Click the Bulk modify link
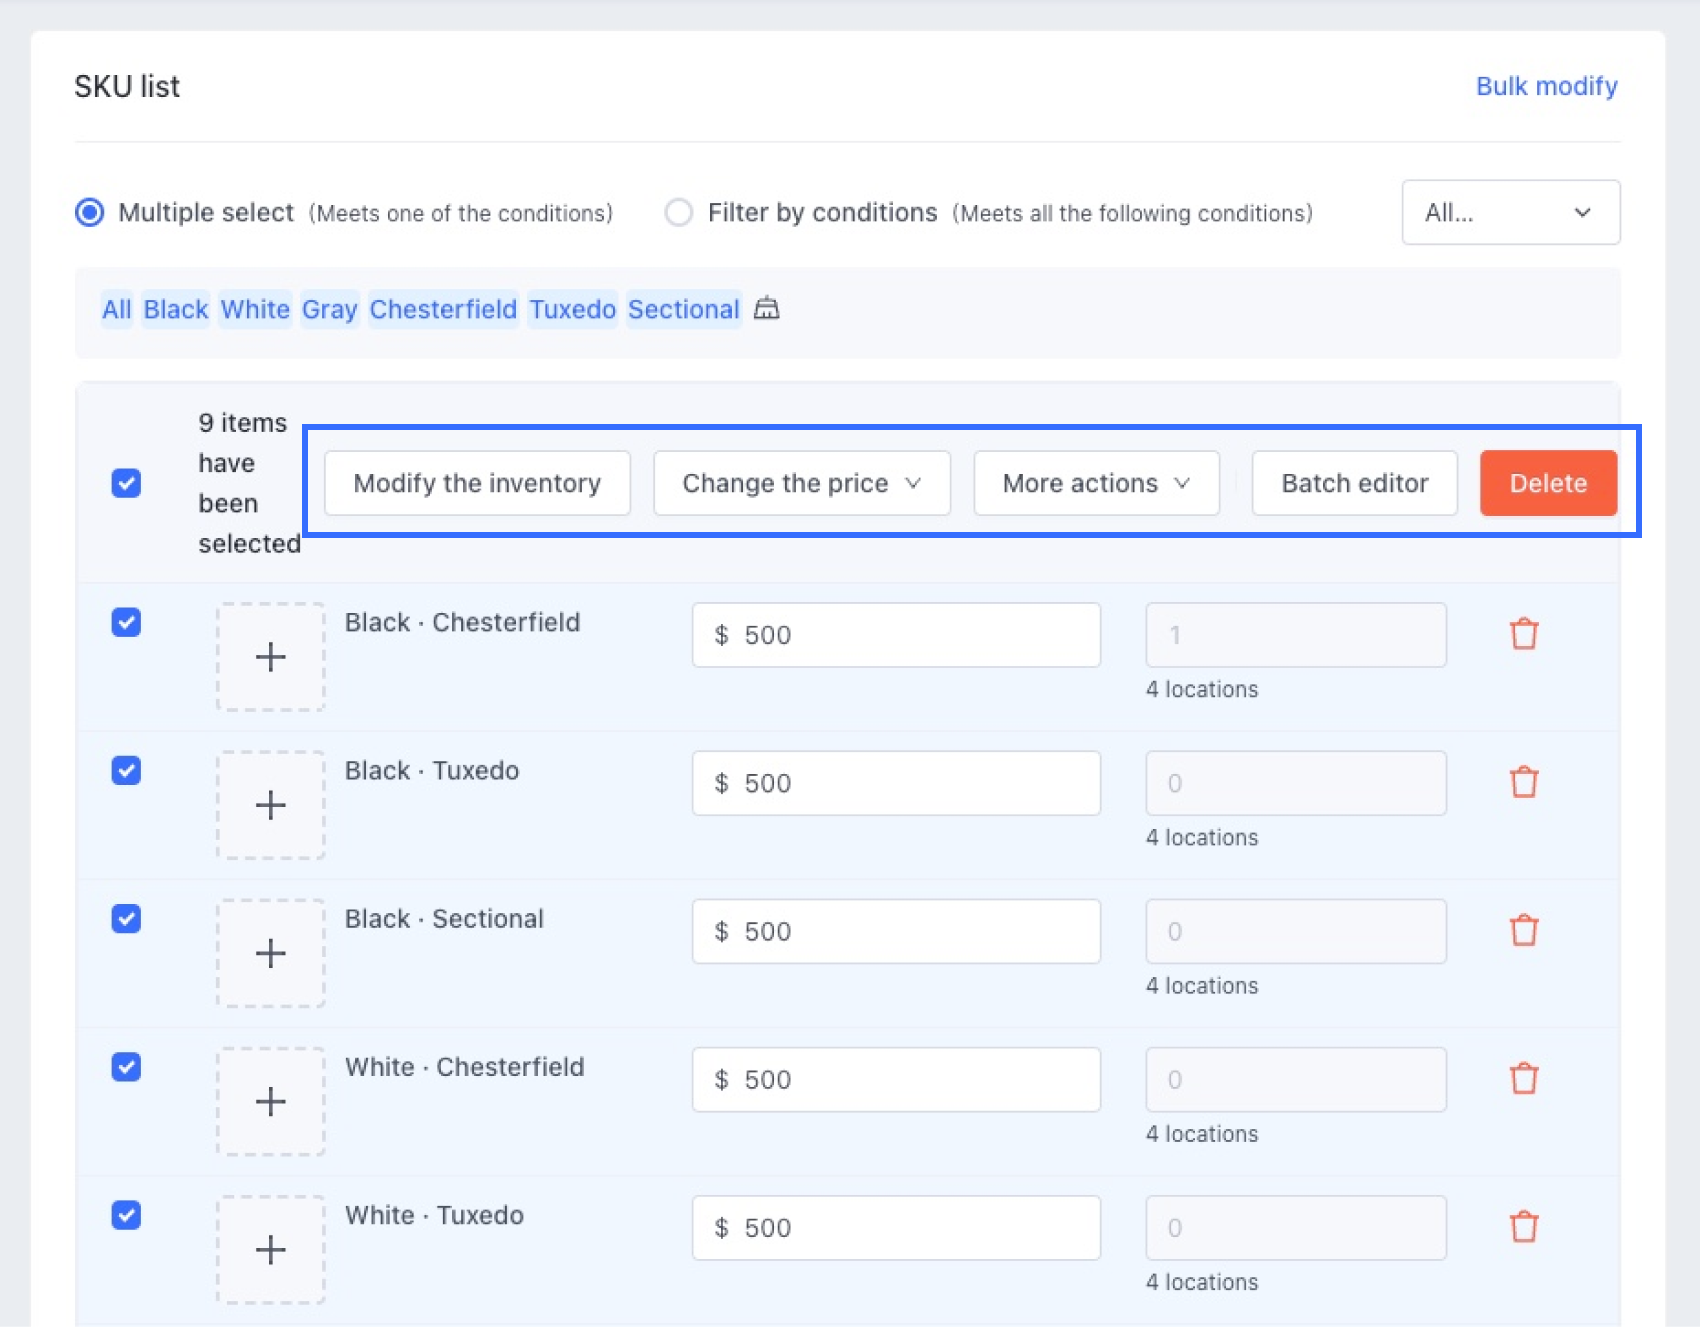This screenshot has height=1327, width=1700. (1546, 86)
